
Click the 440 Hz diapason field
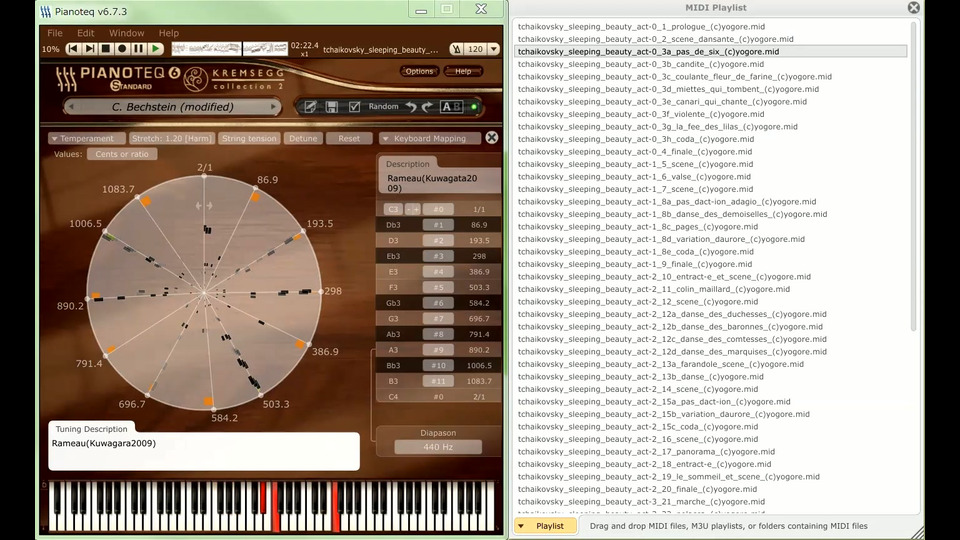tap(438, 447)
